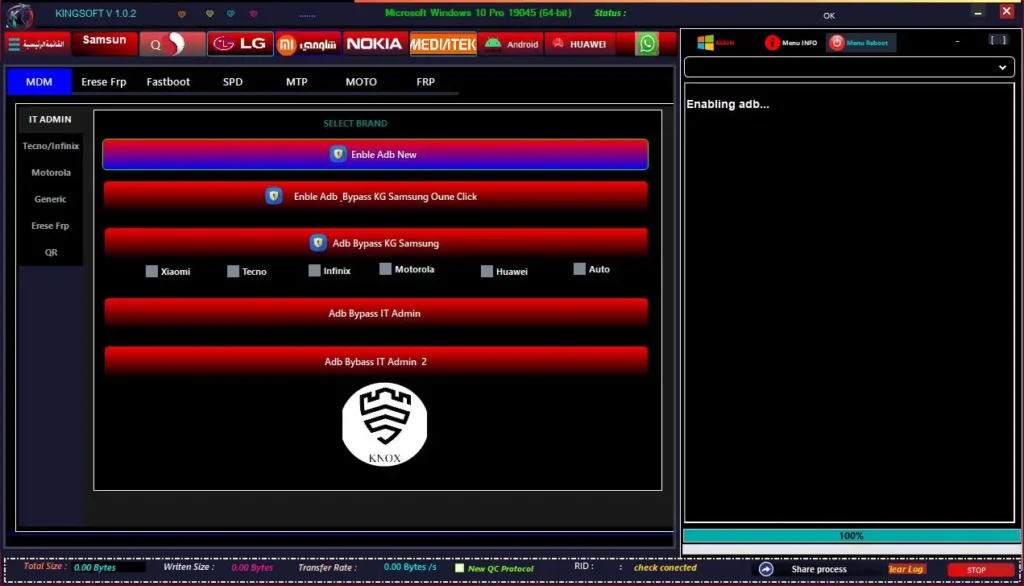Viewport: 1024px width, 586px height.
Task: Select Tecno/Infinix in the sidebar
Action: click(50, 146)
